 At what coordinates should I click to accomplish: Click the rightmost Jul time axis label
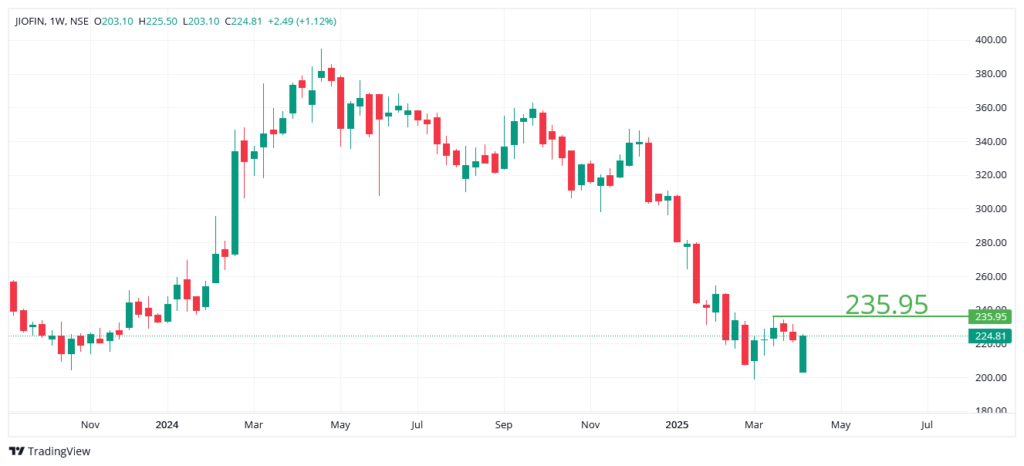[x=926, y=424]
